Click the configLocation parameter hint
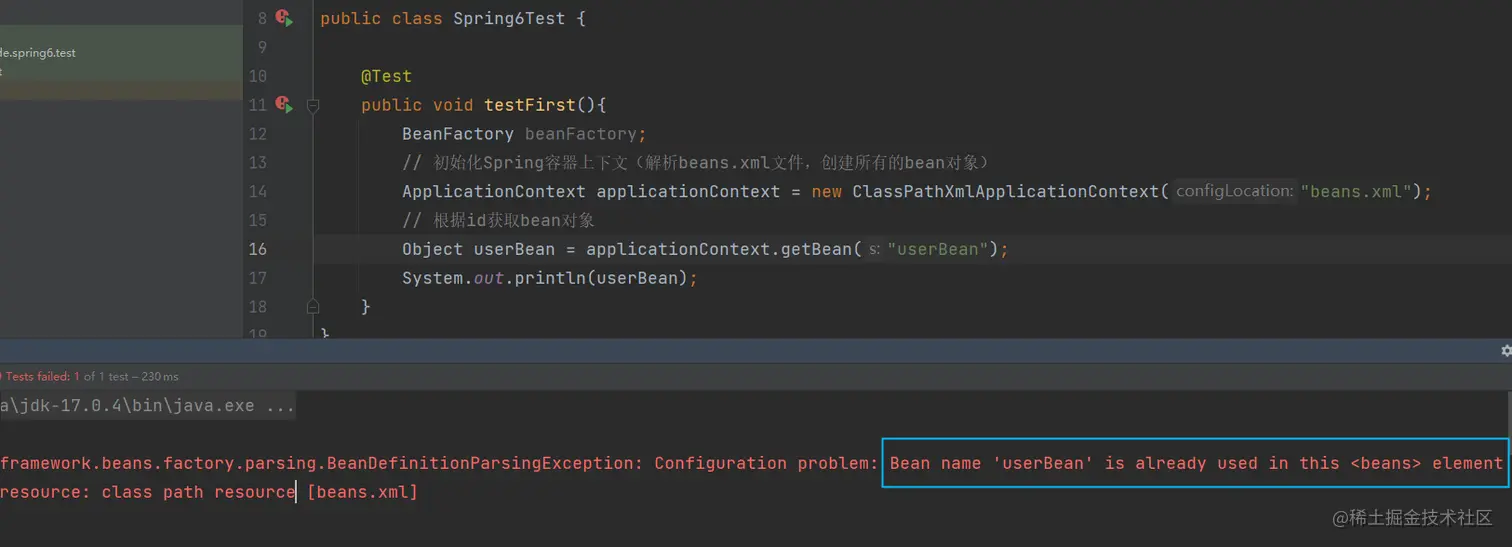The image size is (1512, 547). tap(1234, 191)
